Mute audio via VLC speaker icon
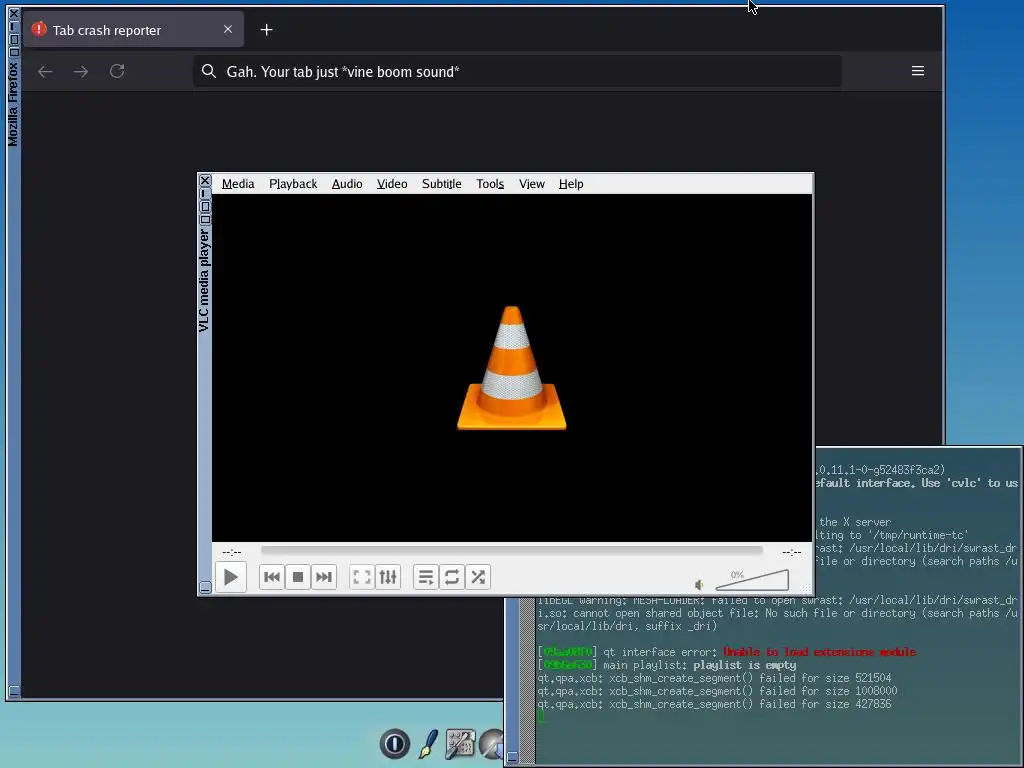The height and width of the screenshot is (768, 1024). coord(699,584)
